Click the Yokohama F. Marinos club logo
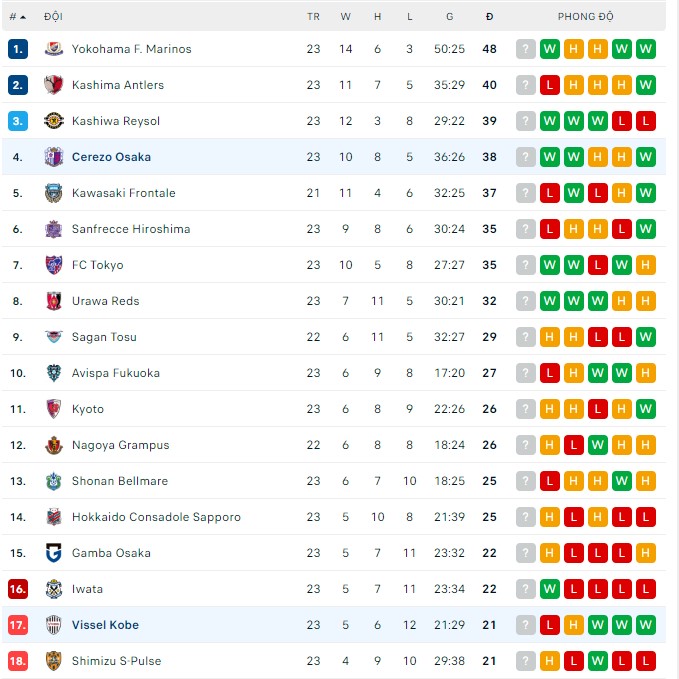The image size is (679, 679). tap(54, 49)
